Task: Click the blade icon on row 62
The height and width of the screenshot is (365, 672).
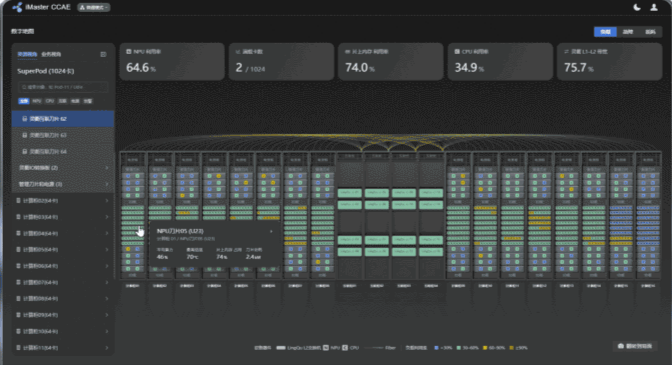Action: point(24,119)
